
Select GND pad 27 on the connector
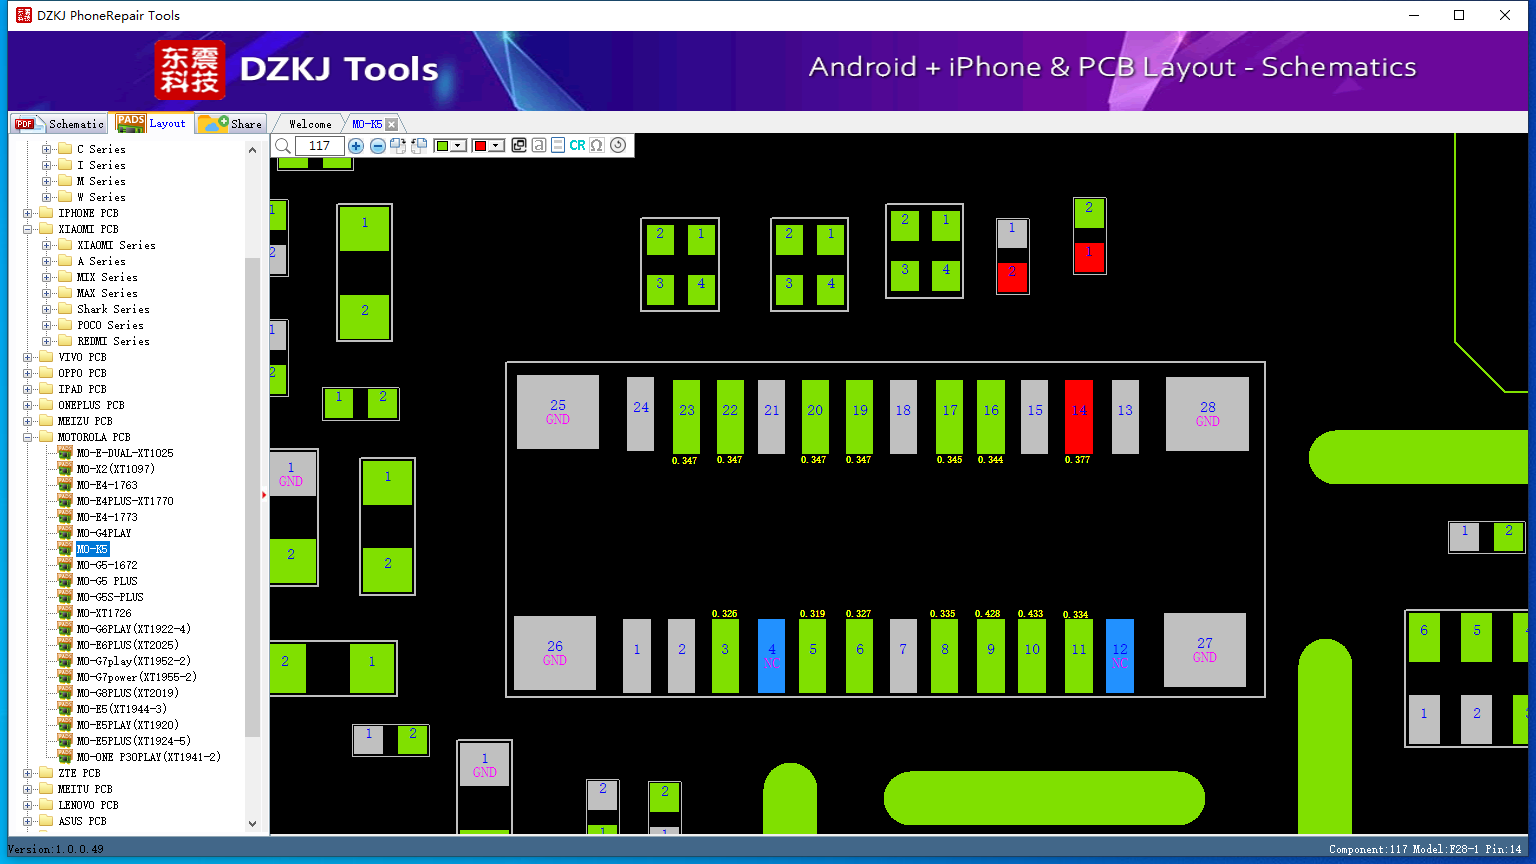(1205, 650)
